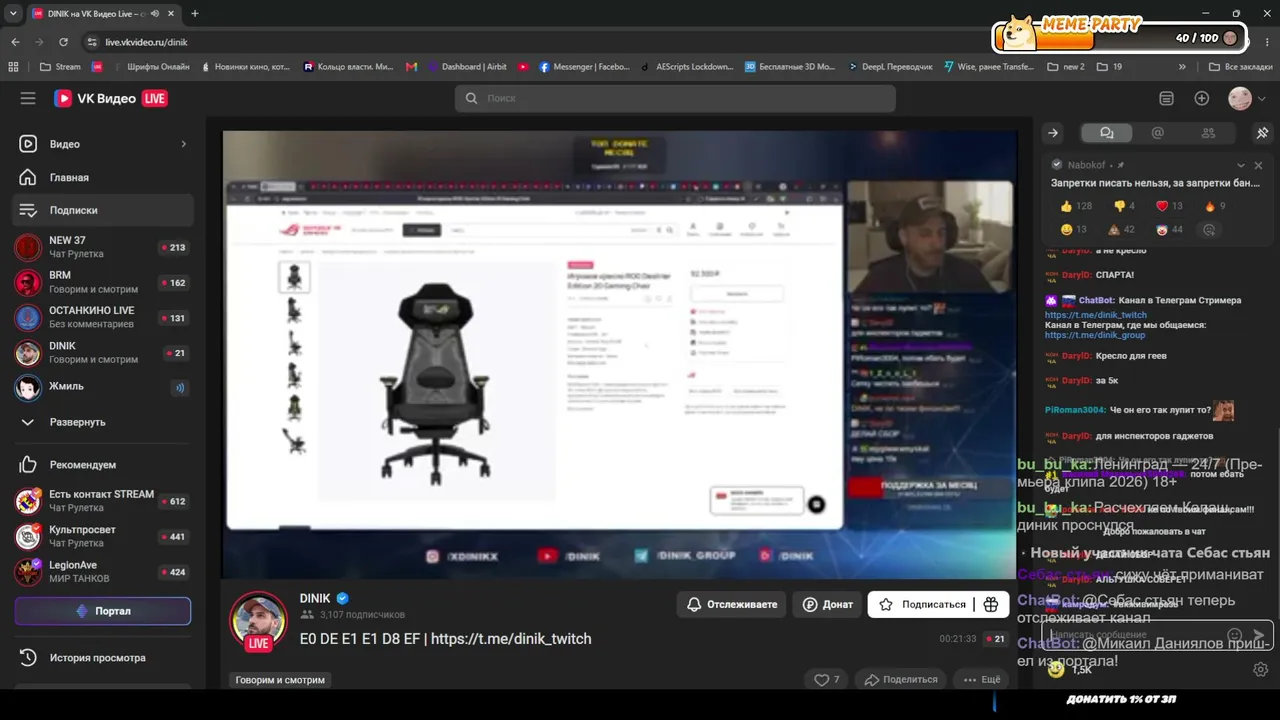Screen dimensions: 1280x720
Task: Open the browser tab search dropdown
Action: 13,14
